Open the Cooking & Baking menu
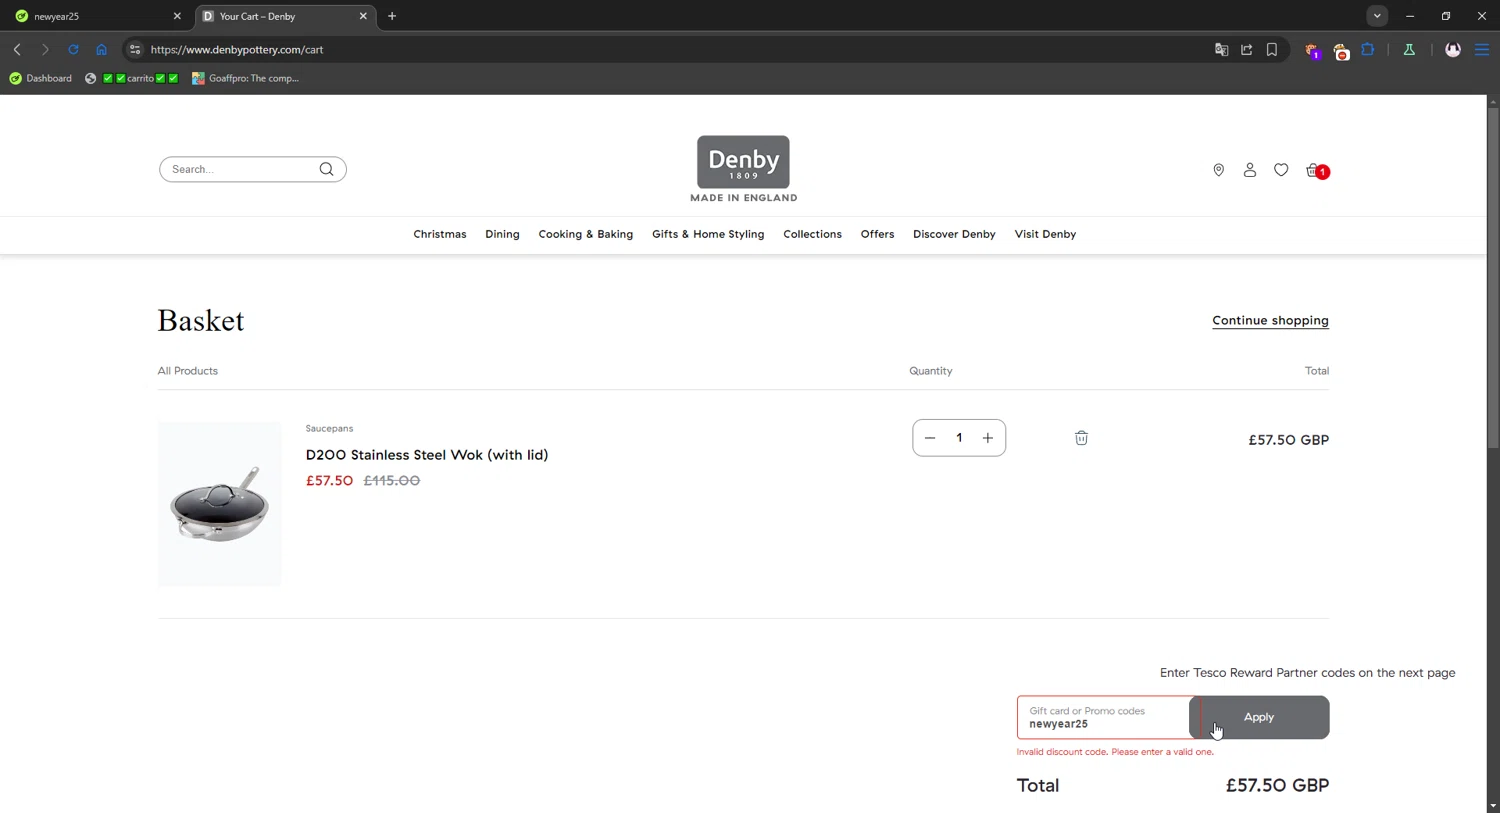 (x=586, y=234)
